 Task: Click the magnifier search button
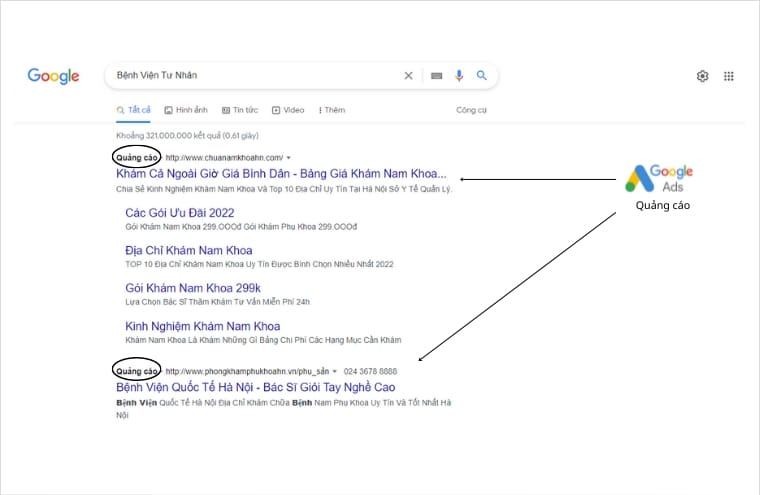481,75
